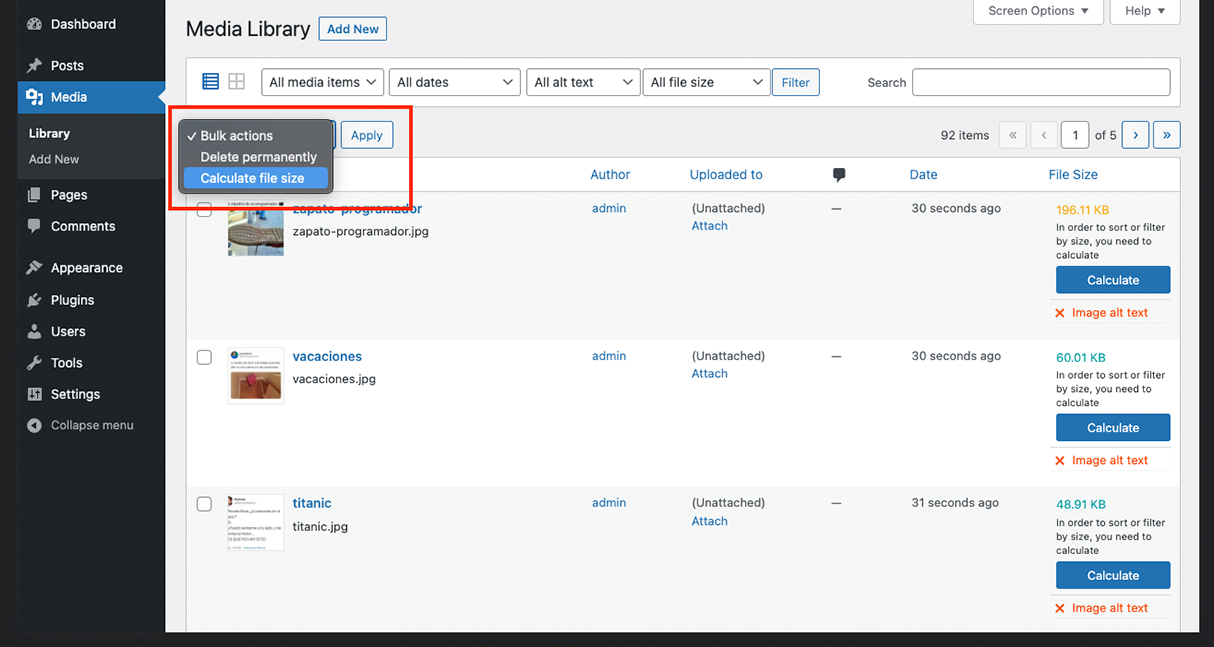Click admin author link for vacaciones
The width and height of the screenshot is (1214, 647).
(609, 356)
